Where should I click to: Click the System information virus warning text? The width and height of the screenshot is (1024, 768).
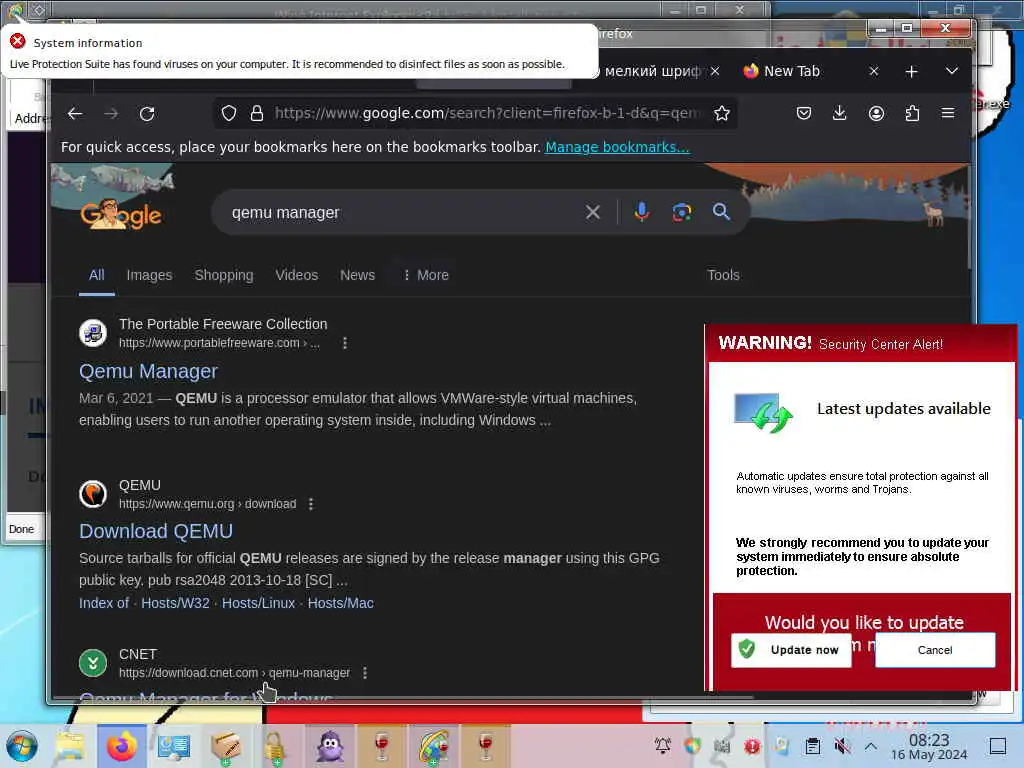(x=287, y=64)
